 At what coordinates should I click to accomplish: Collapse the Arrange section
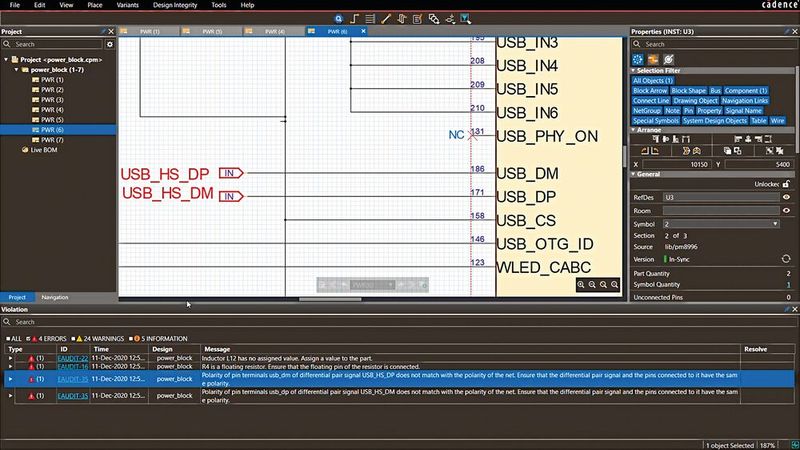(x=634, y=130)
